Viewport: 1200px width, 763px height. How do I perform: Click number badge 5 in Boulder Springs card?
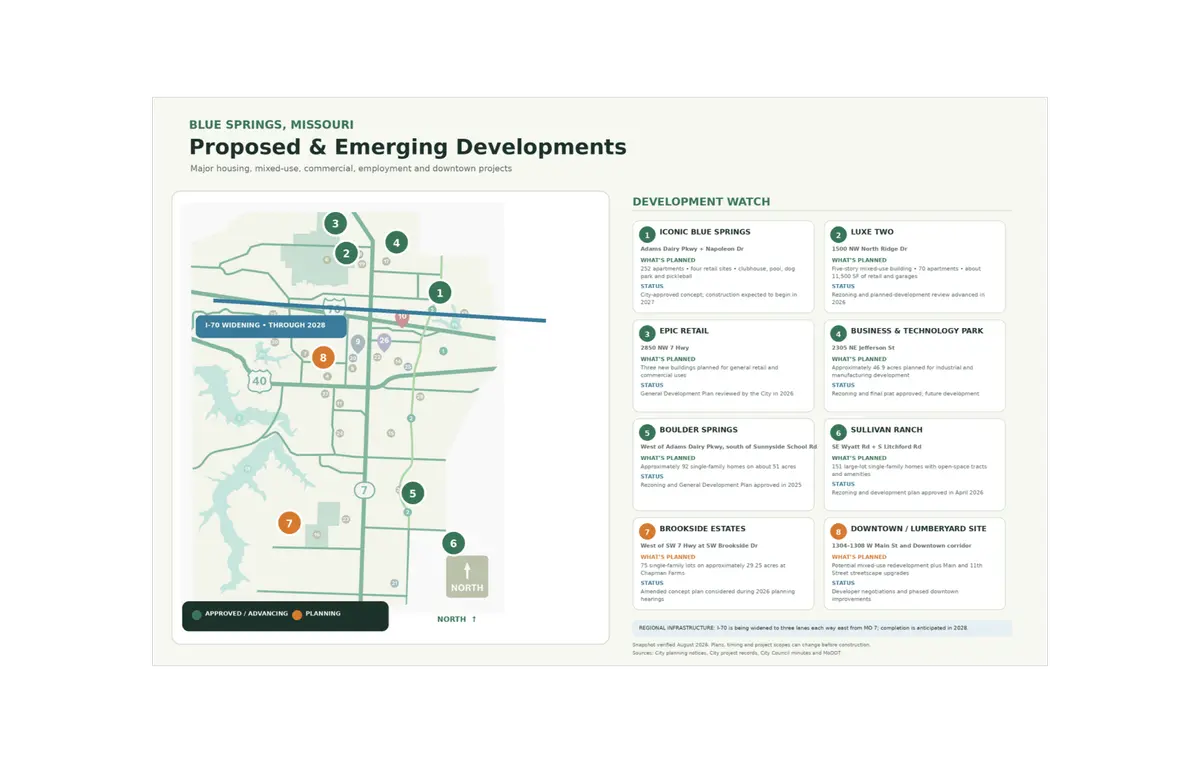point(647,433)
